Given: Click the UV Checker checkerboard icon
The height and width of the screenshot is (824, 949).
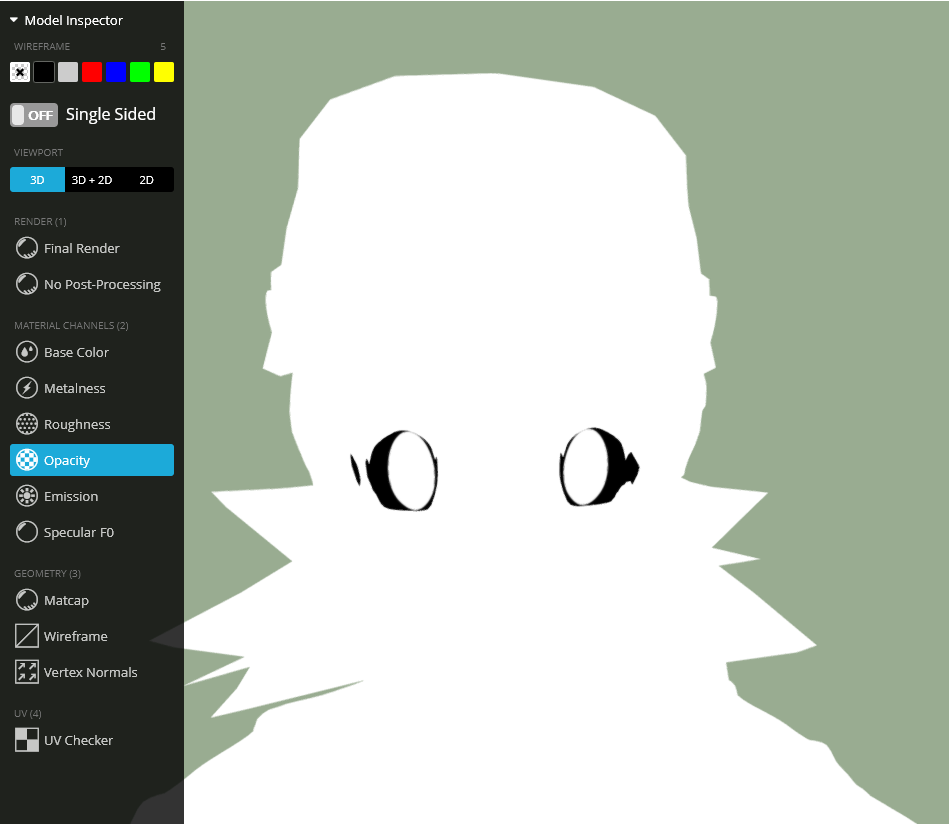Looking at the screenshot, I should 27,740.
